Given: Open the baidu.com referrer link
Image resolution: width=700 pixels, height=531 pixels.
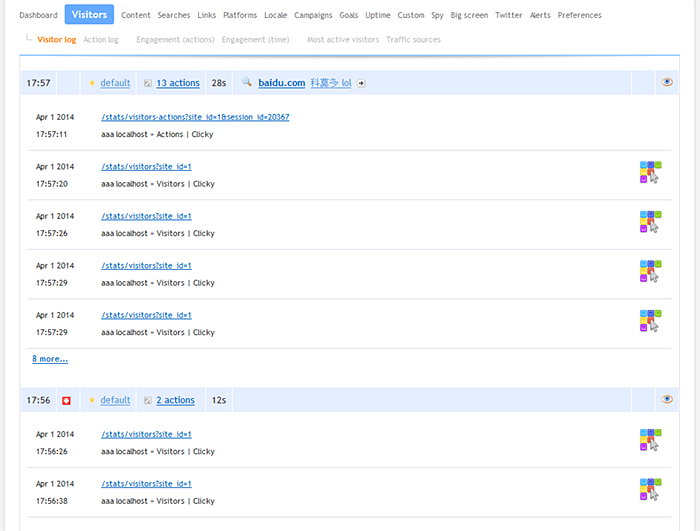Looking at the screenshot, I should point(282,83).
